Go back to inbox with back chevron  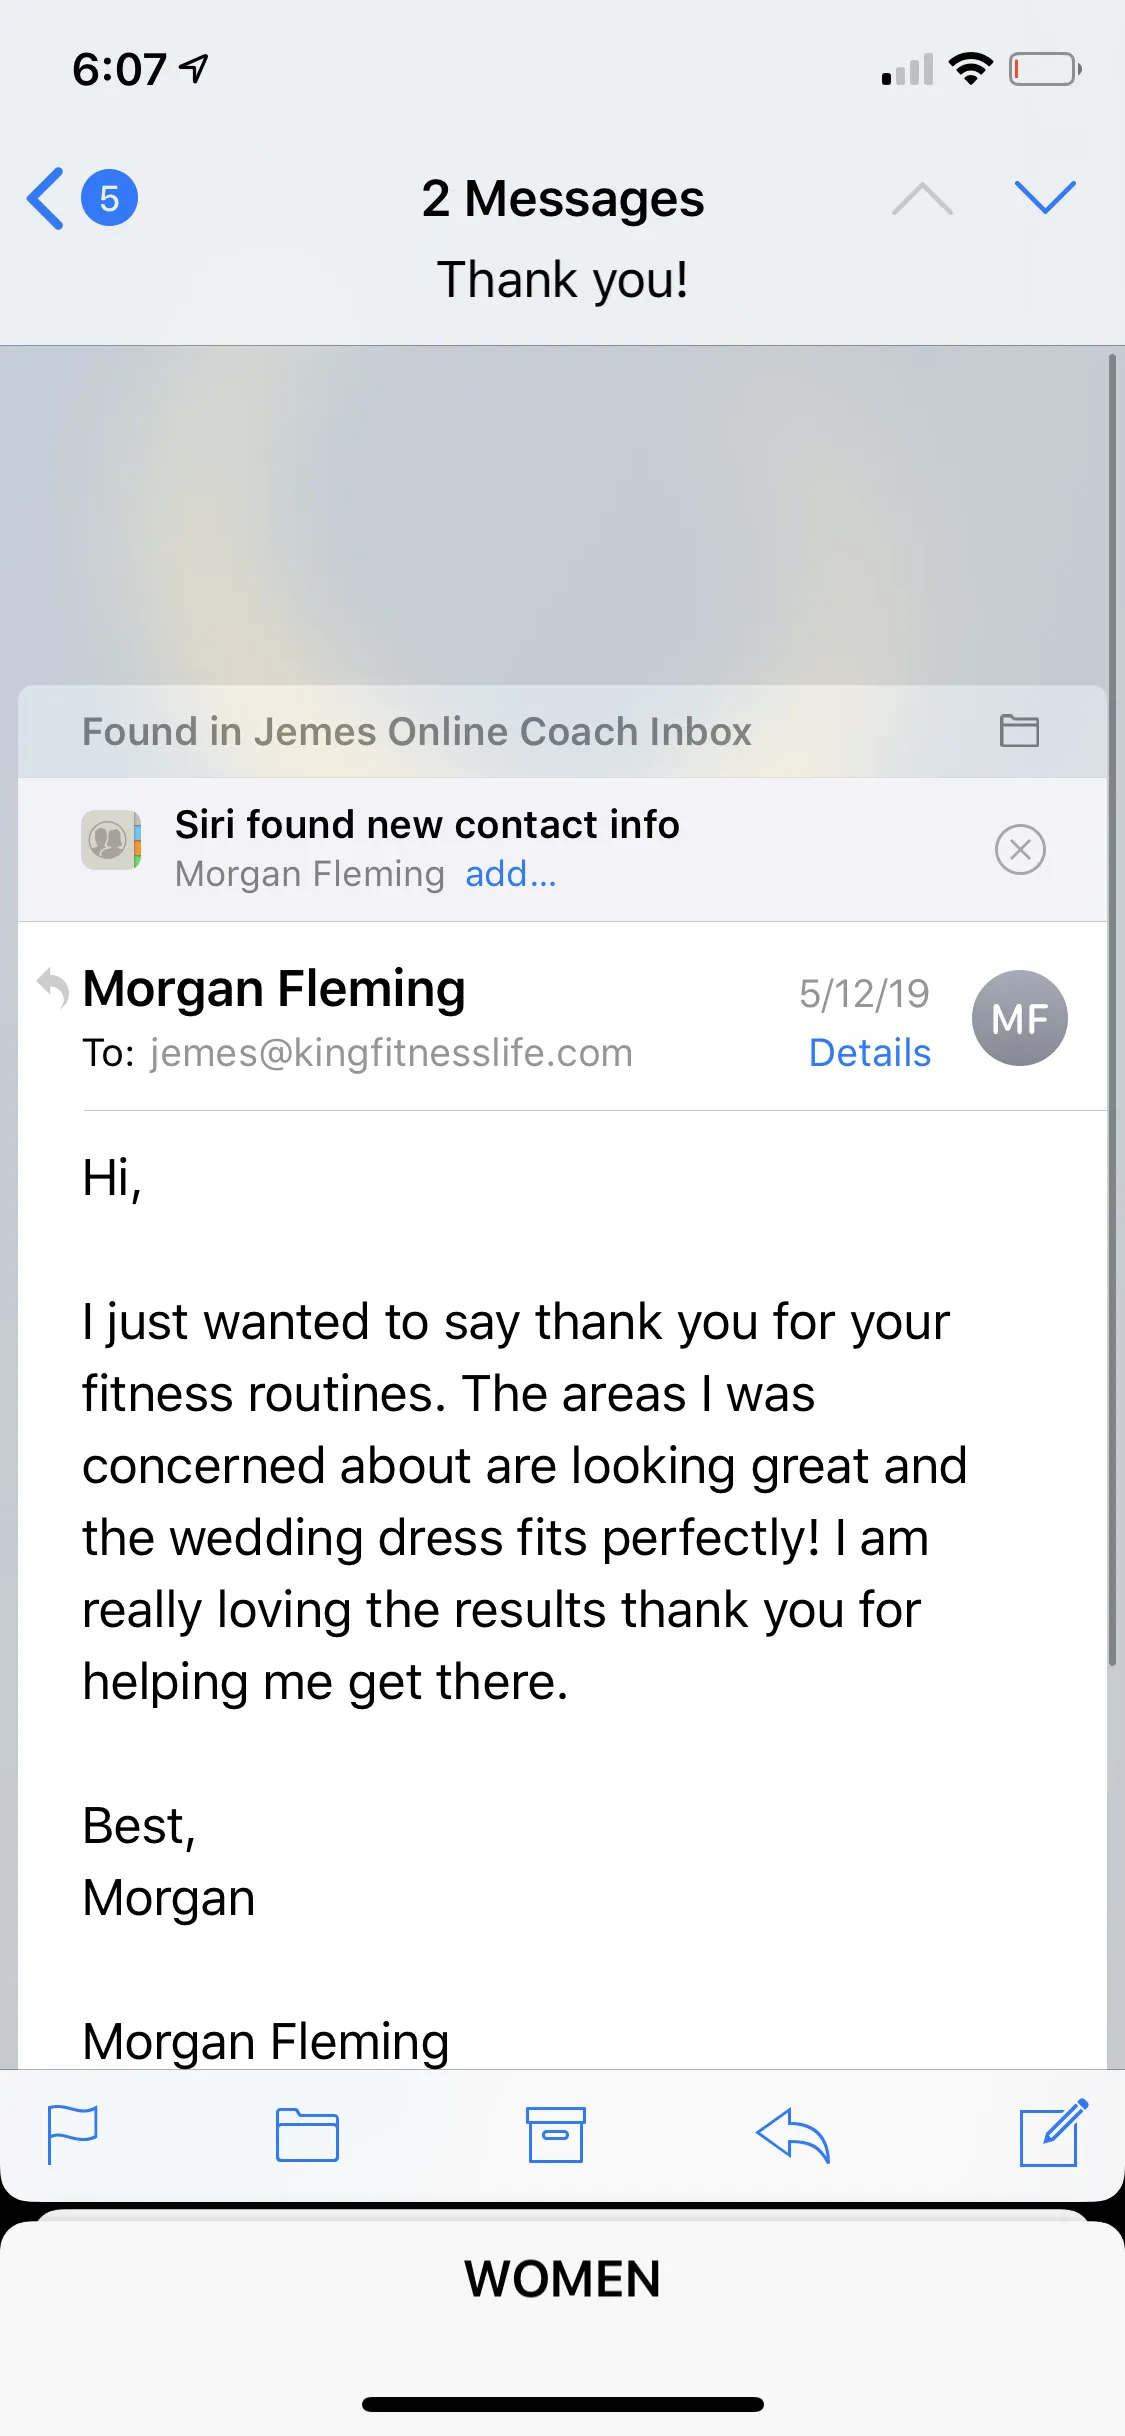(x=45, y=198)
